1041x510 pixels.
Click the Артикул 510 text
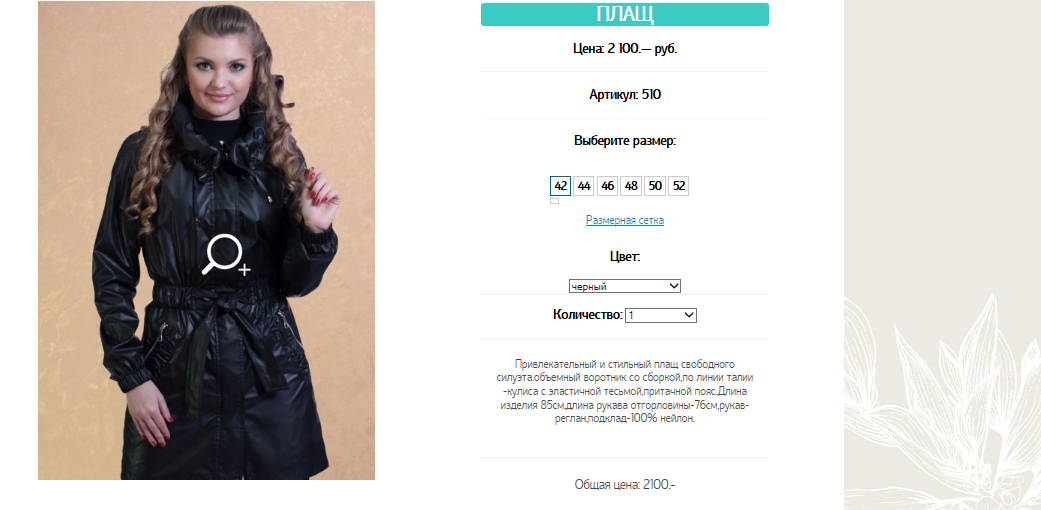(625, 94)
